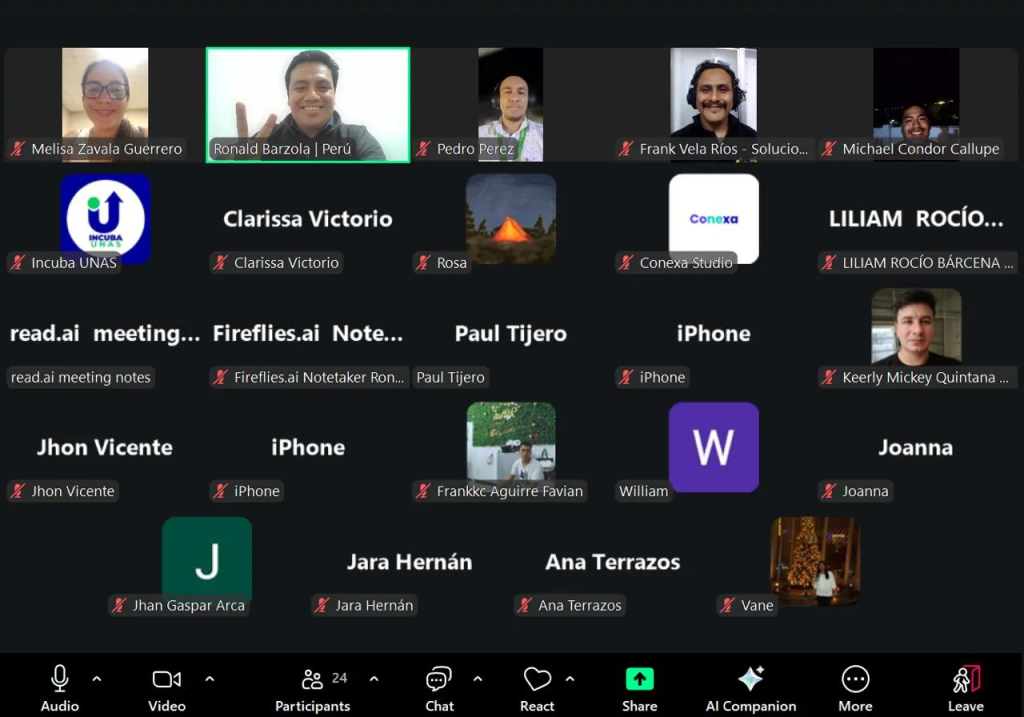Expand the React options arrow
1024x717 pixels.
coord(570,679)
